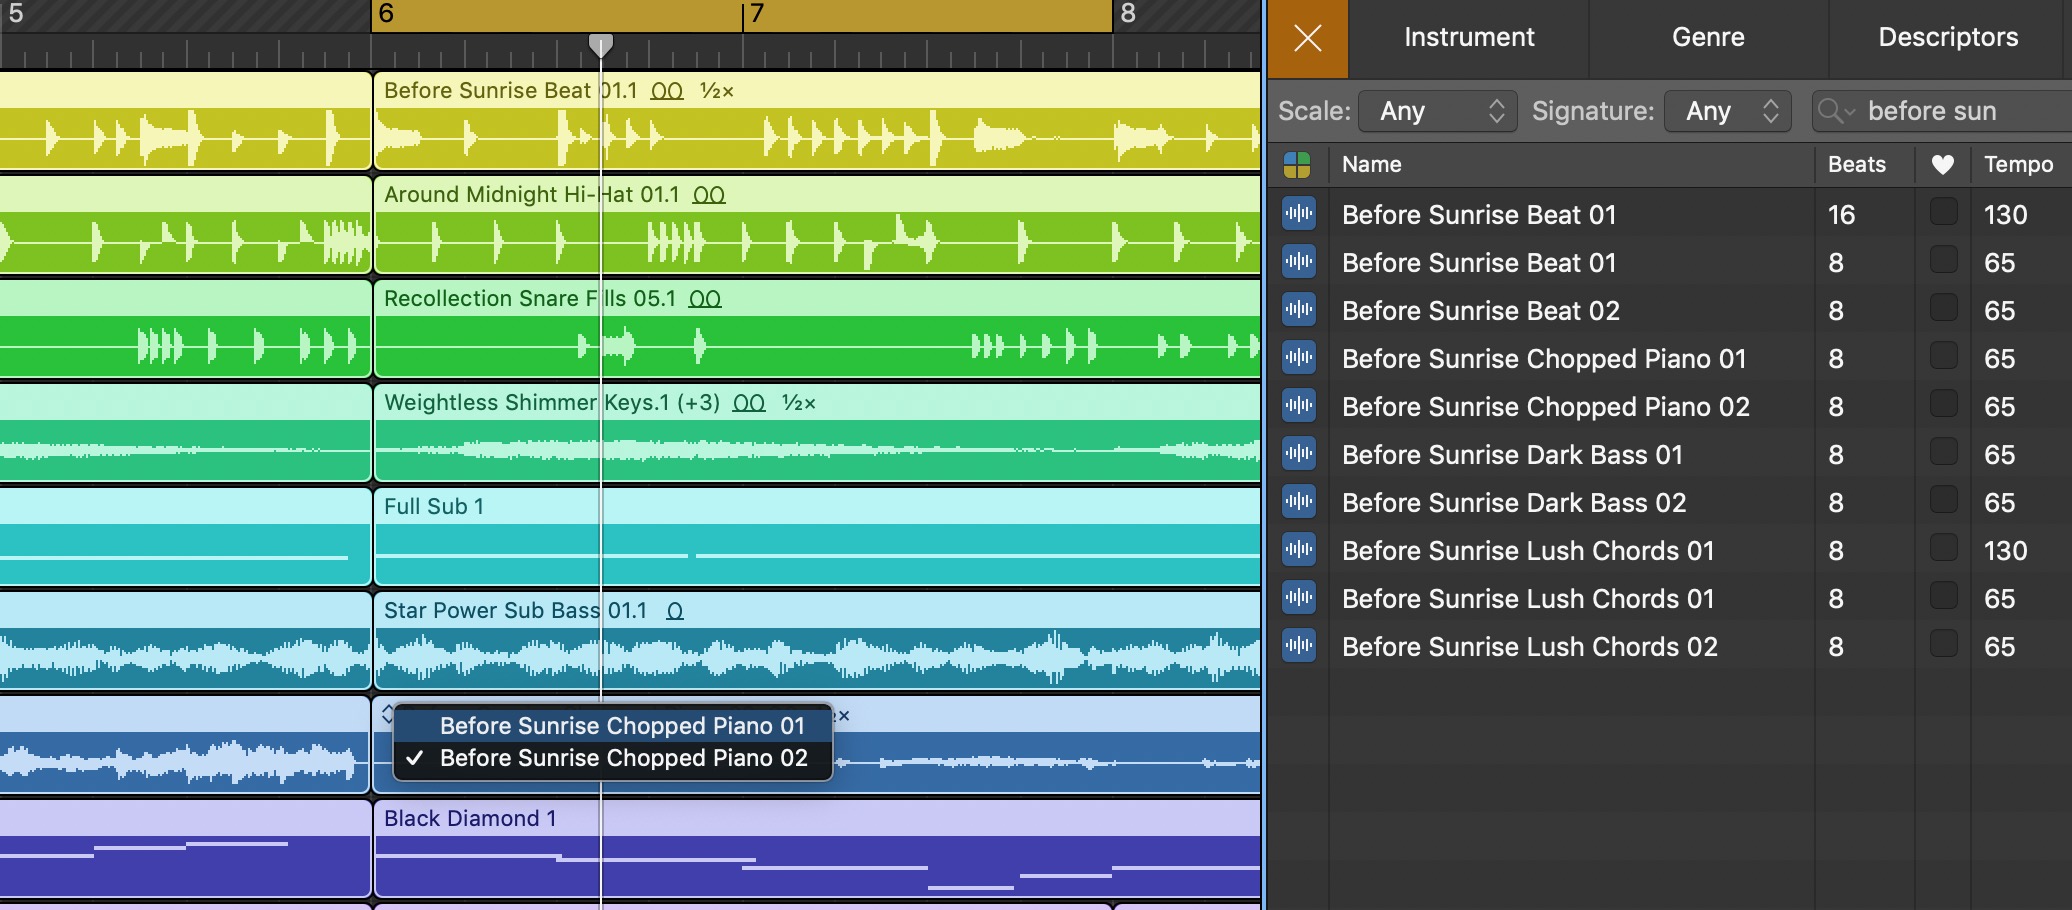The height and width of the screenshot is (910, 2072).
Task: Click the loop icon beside Before Sunrise Lush Chords 02
Action: tap(1298, 646)
